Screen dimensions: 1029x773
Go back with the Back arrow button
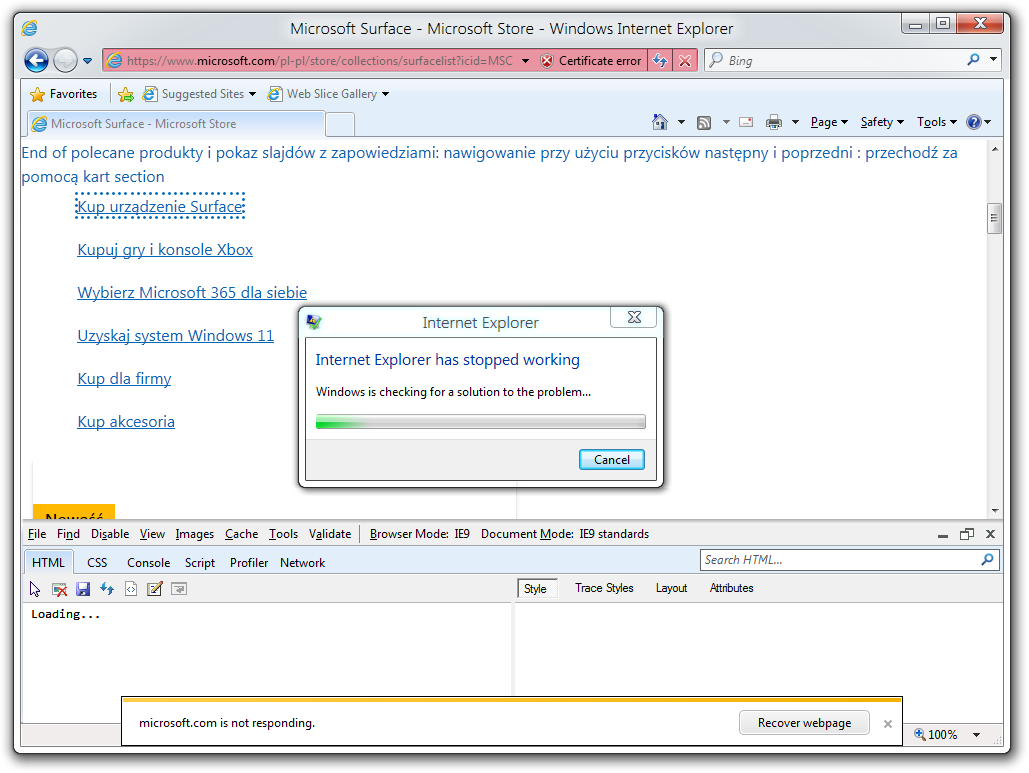[37, 61]
